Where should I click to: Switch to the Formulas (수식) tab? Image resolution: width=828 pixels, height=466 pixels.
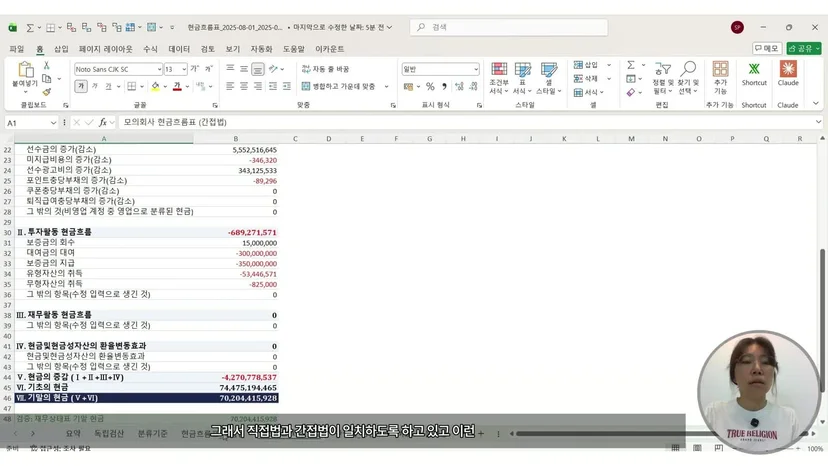(150, 49)
